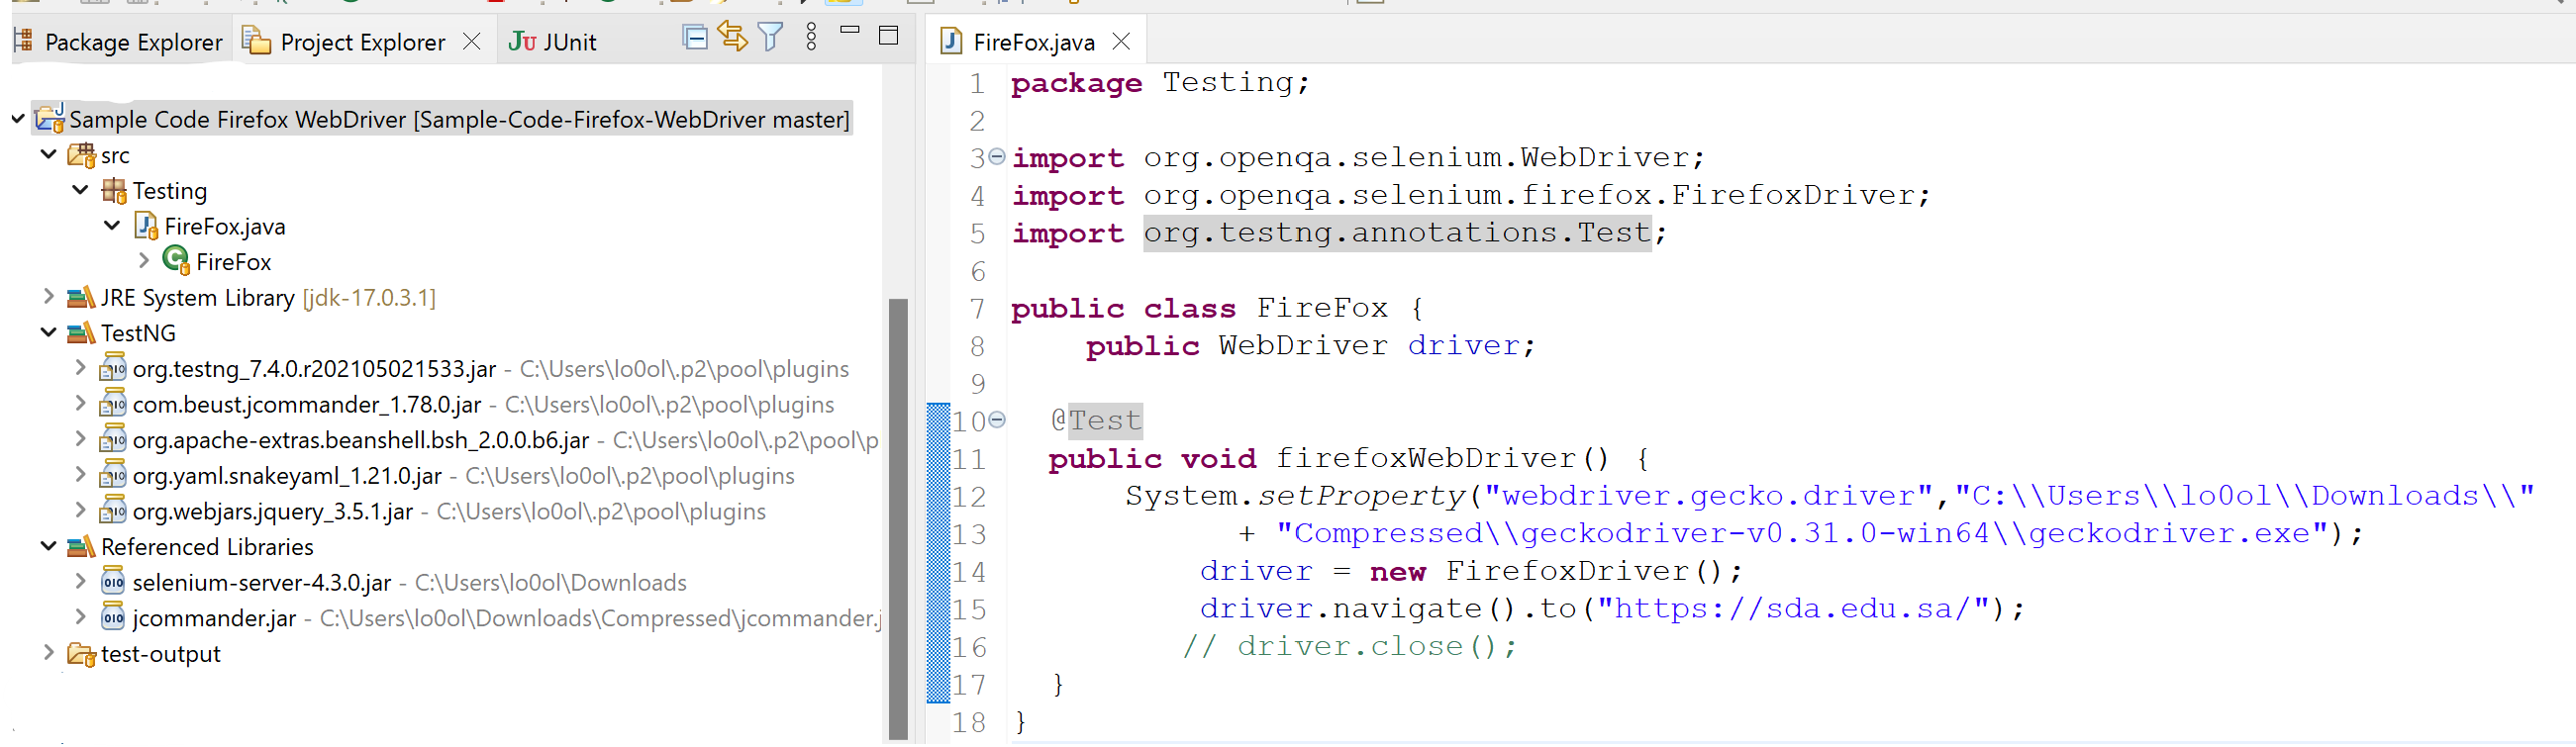Image resolution: width=2576 pixels, height=747 pixels.
Task: Expand the selenium-server-4.3.0.jar entry
Action: pos(81,581)
